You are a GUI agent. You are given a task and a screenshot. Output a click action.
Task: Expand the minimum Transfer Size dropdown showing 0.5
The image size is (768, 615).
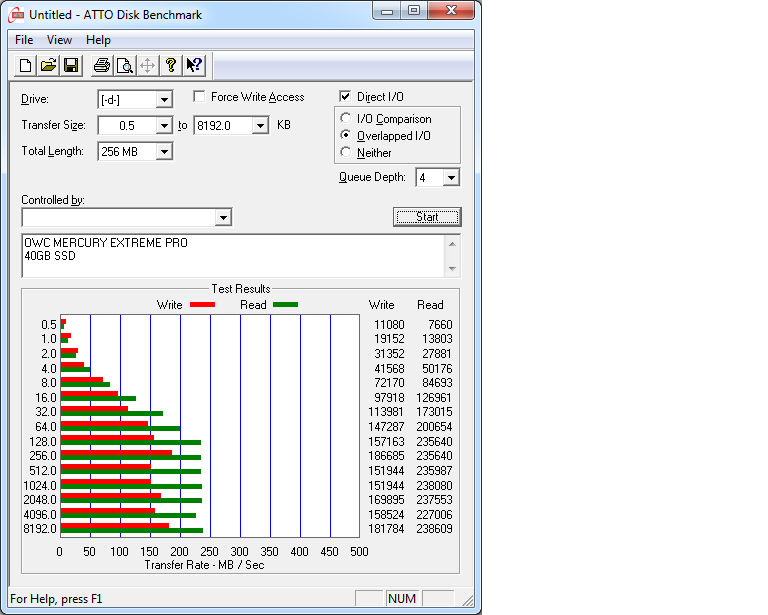click(164, 126)
